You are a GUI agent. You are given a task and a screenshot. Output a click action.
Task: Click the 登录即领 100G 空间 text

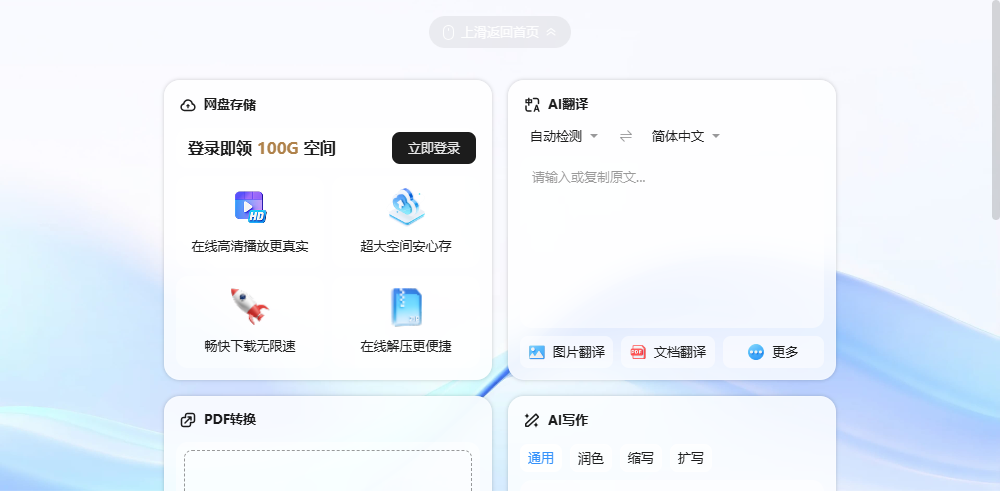[x=261, y=149]
